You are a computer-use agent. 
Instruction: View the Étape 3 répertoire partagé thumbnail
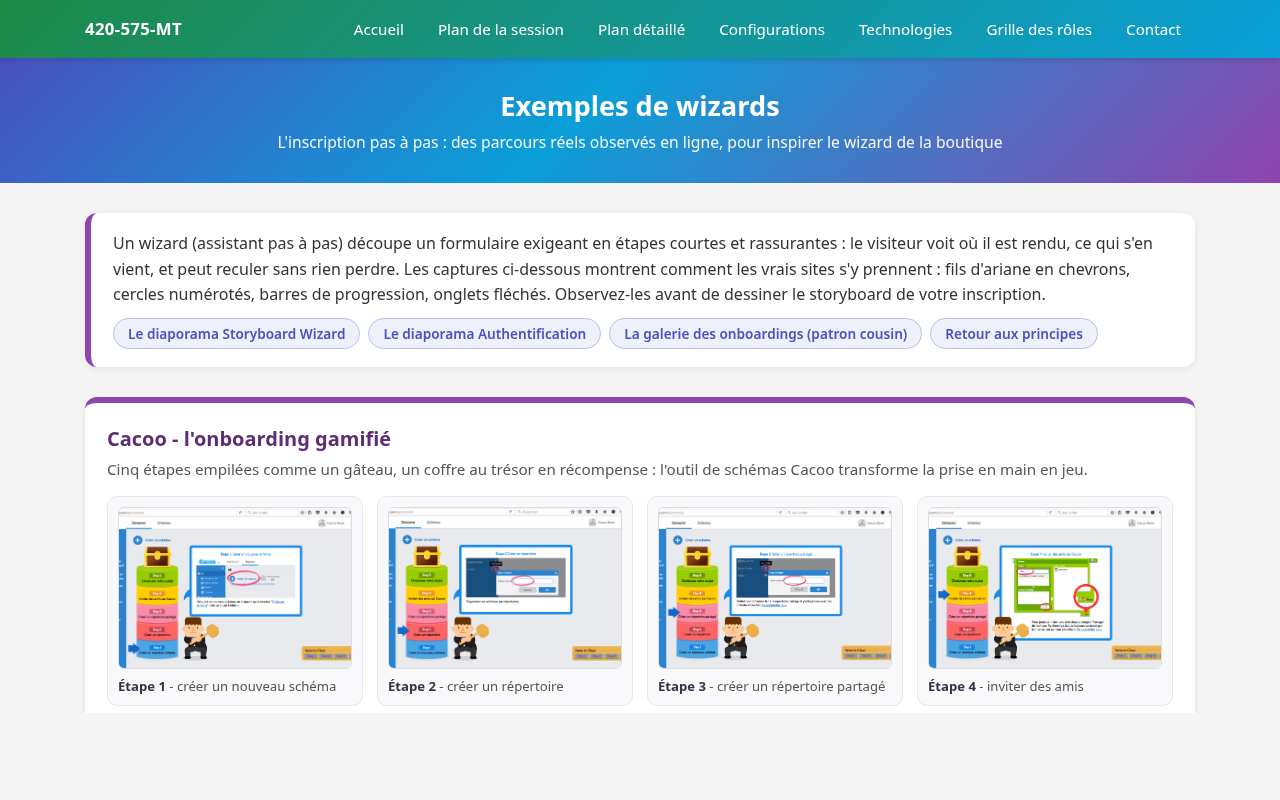[x=775, y=588]
